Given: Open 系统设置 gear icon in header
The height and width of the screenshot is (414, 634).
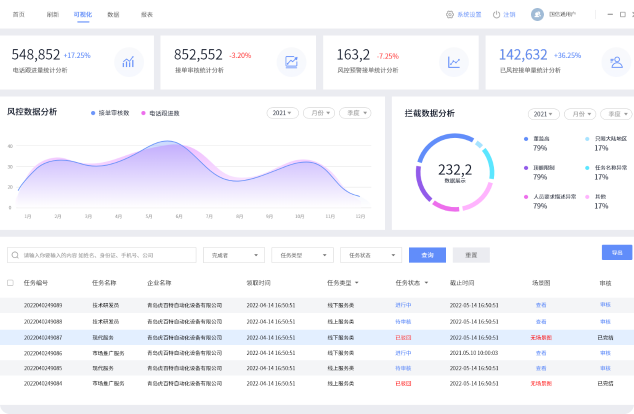Looking at the screenshot, I should point(450,15).
